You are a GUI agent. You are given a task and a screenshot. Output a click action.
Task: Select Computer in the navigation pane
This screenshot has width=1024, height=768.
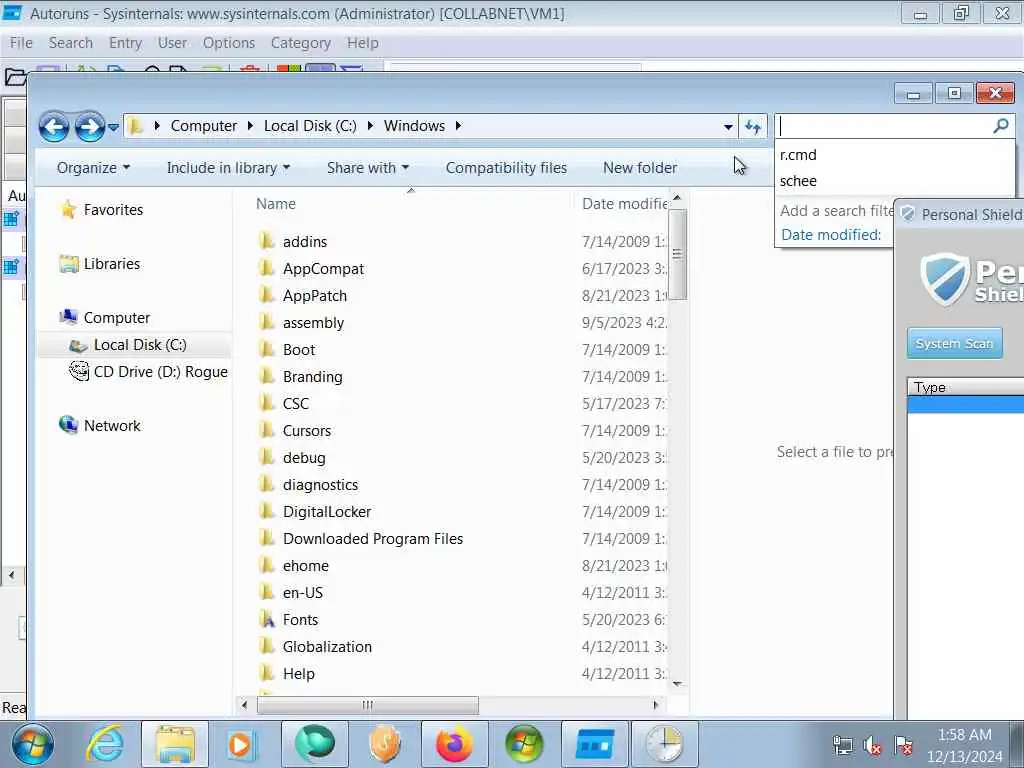click(x=117, y=318)
